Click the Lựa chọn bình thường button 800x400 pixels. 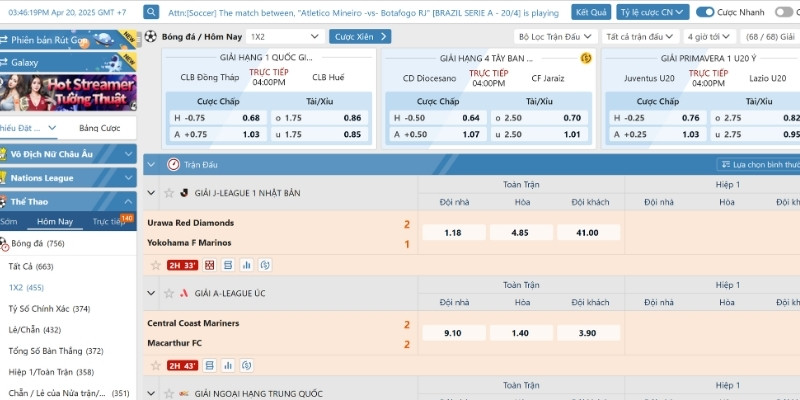(758, 165)
